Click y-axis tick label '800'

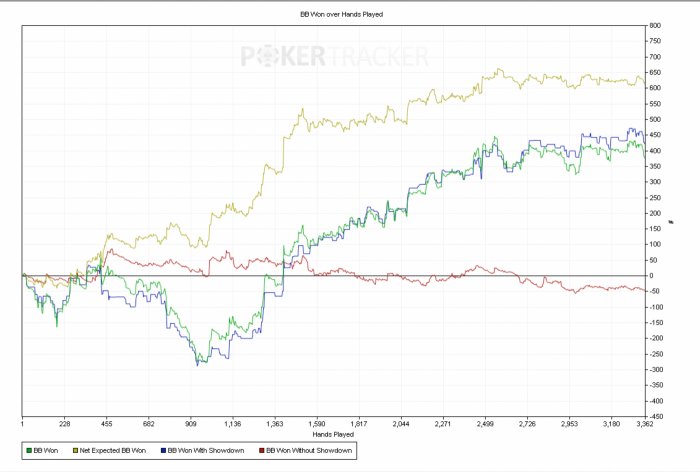[x=655, y=26]
